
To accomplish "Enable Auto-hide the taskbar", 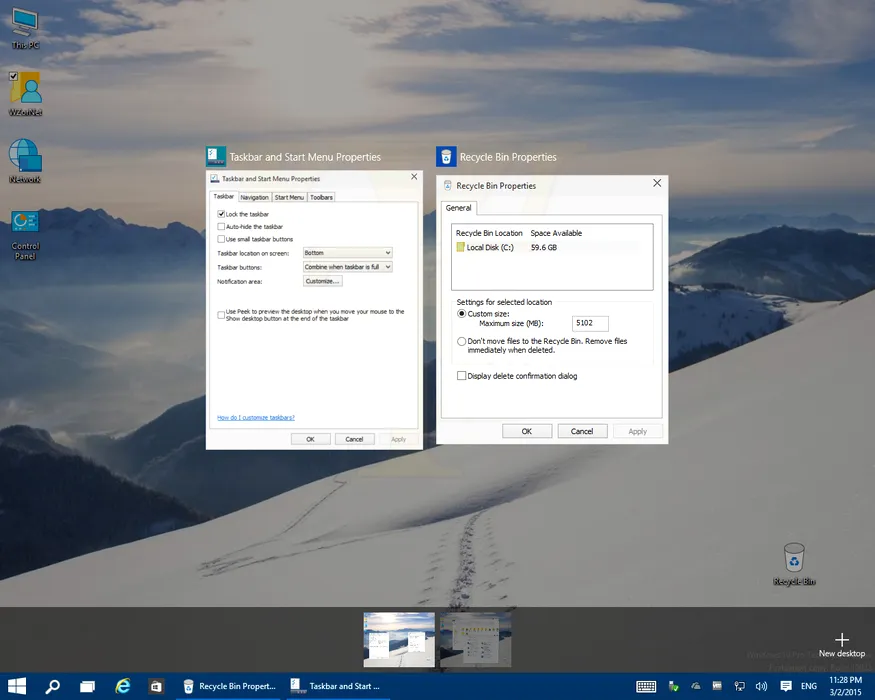I will pos(221,227).
